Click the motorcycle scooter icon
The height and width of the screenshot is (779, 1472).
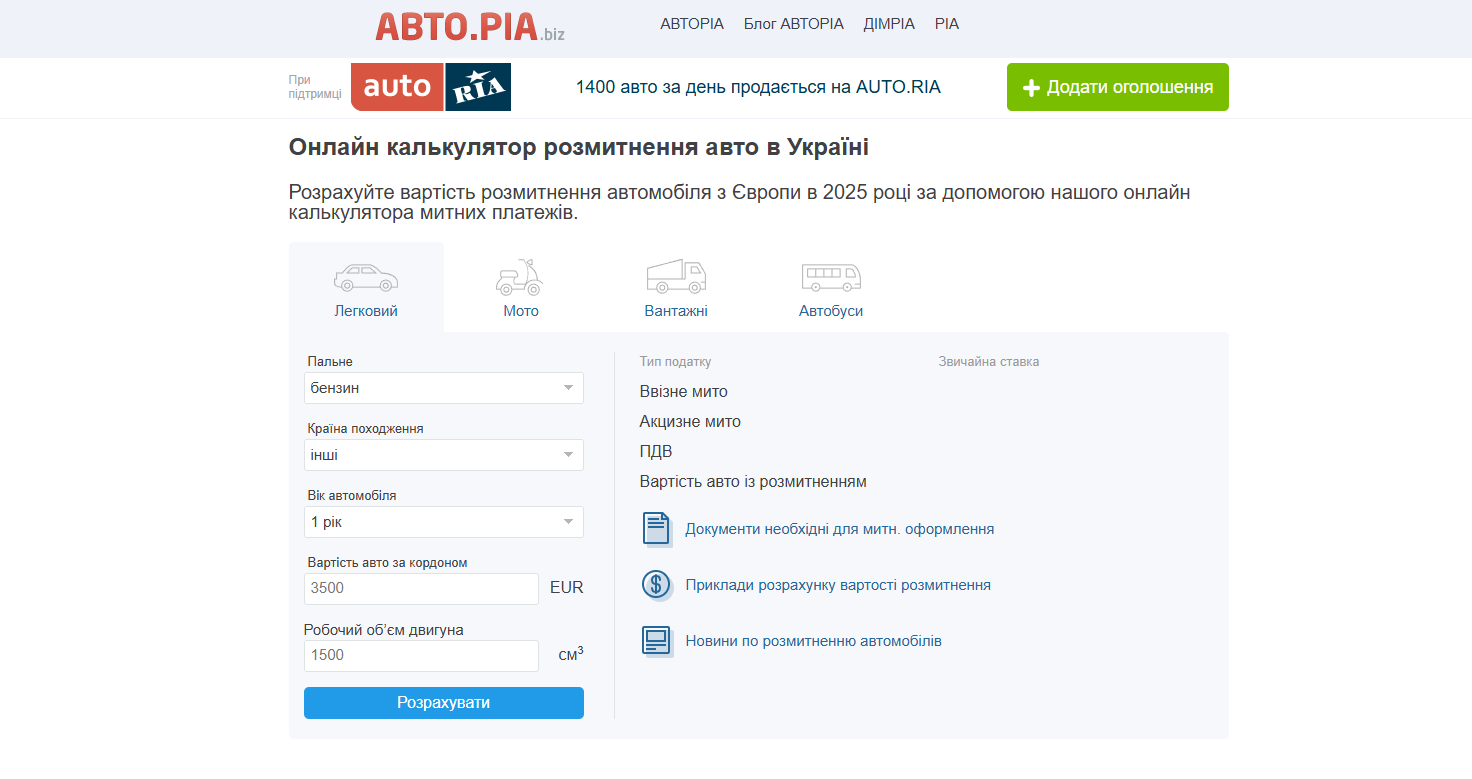pyautogui.click(x=519, y=277)
